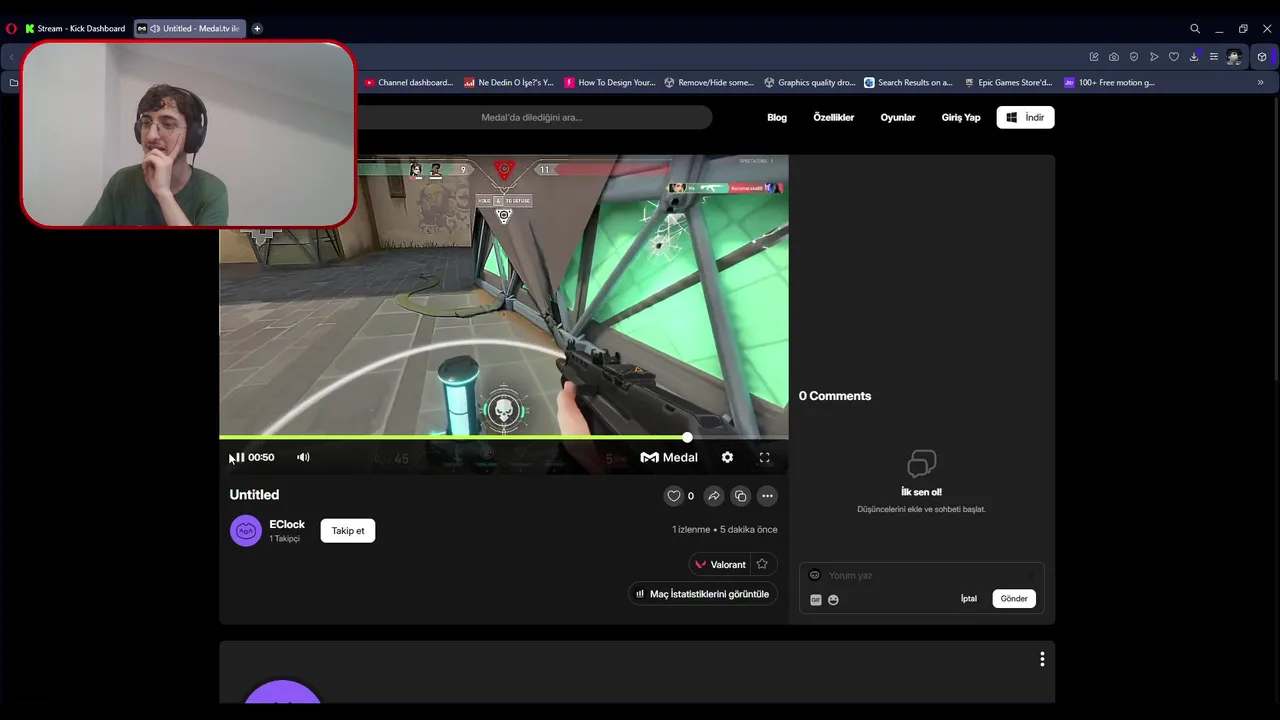Open Oyunlar in the top navigation

(898, 117)
